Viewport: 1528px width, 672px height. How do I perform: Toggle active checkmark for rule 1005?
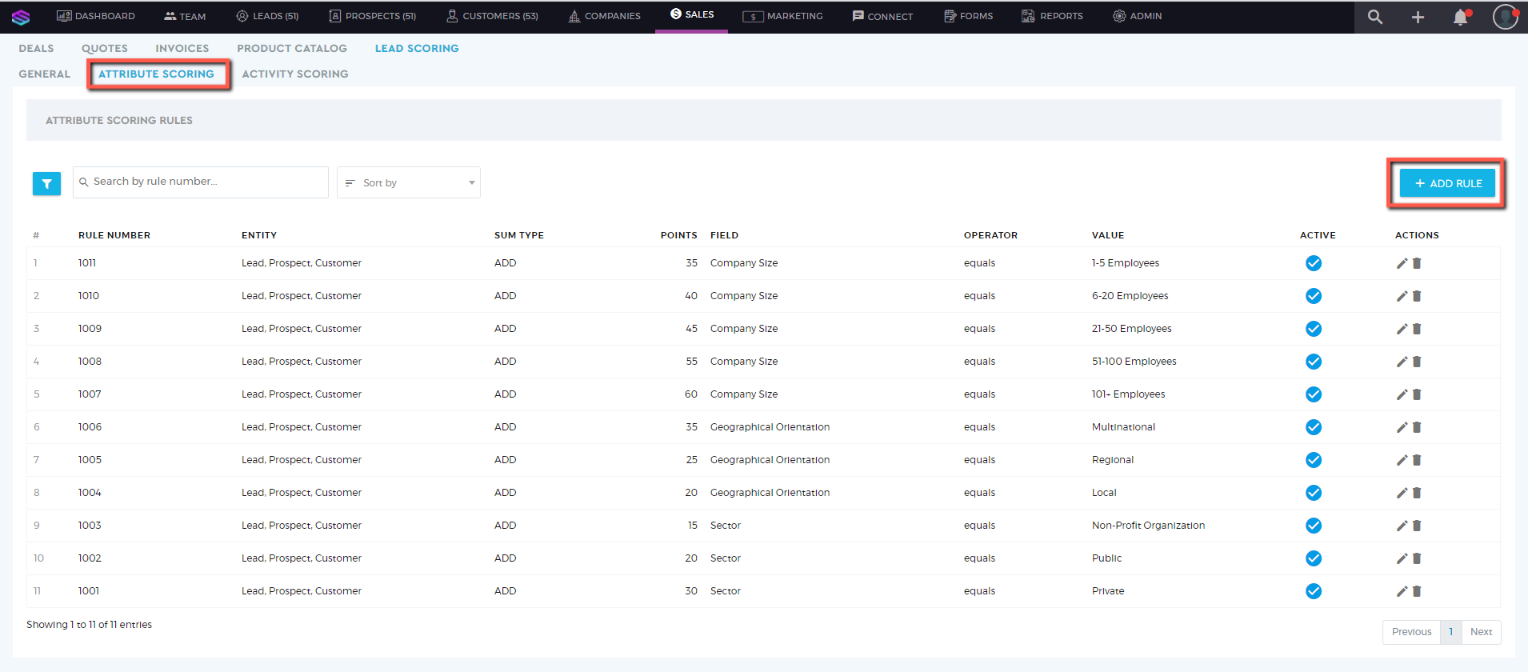(1314, 460)
